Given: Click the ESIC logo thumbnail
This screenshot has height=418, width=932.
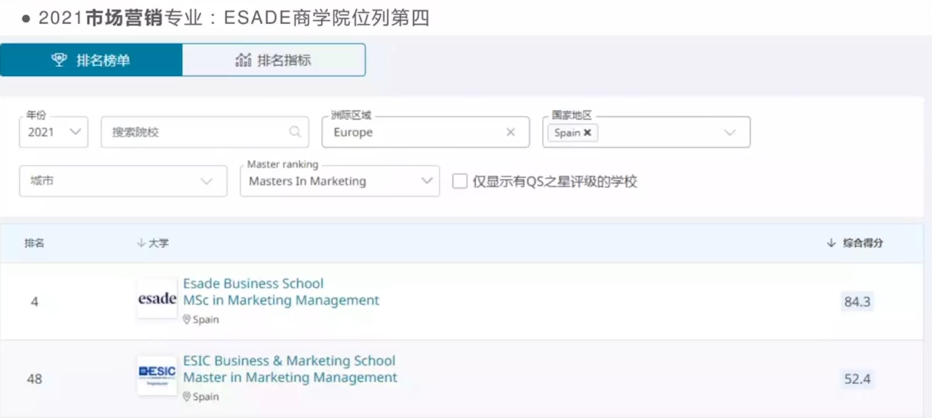Looking at the screenshot, I should [x=157, y=375].
